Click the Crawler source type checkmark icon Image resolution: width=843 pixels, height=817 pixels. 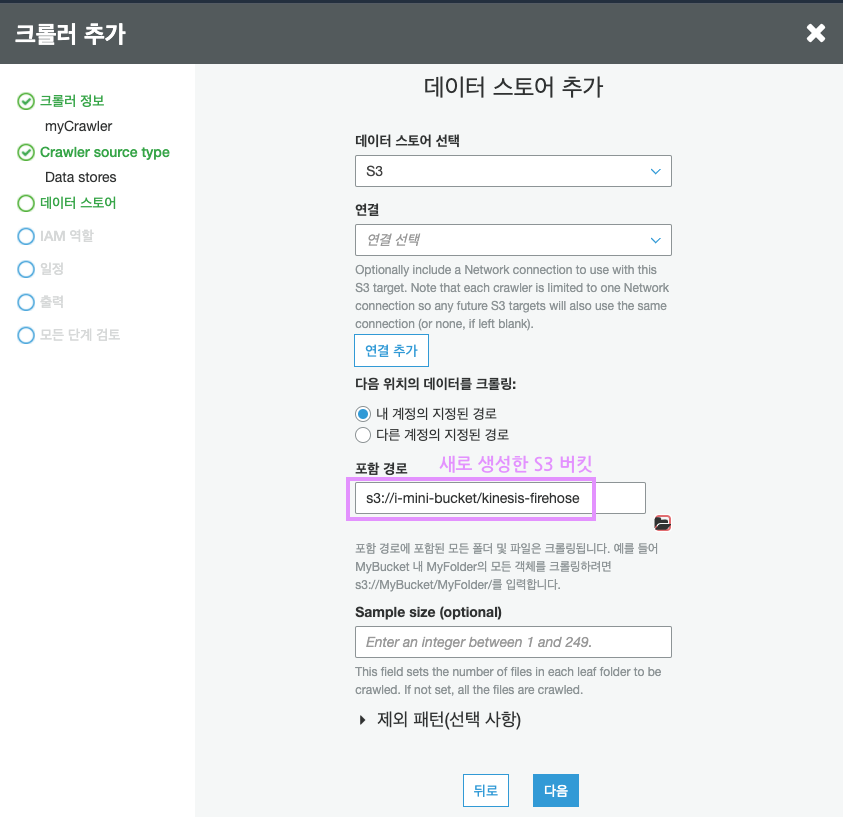26,153
